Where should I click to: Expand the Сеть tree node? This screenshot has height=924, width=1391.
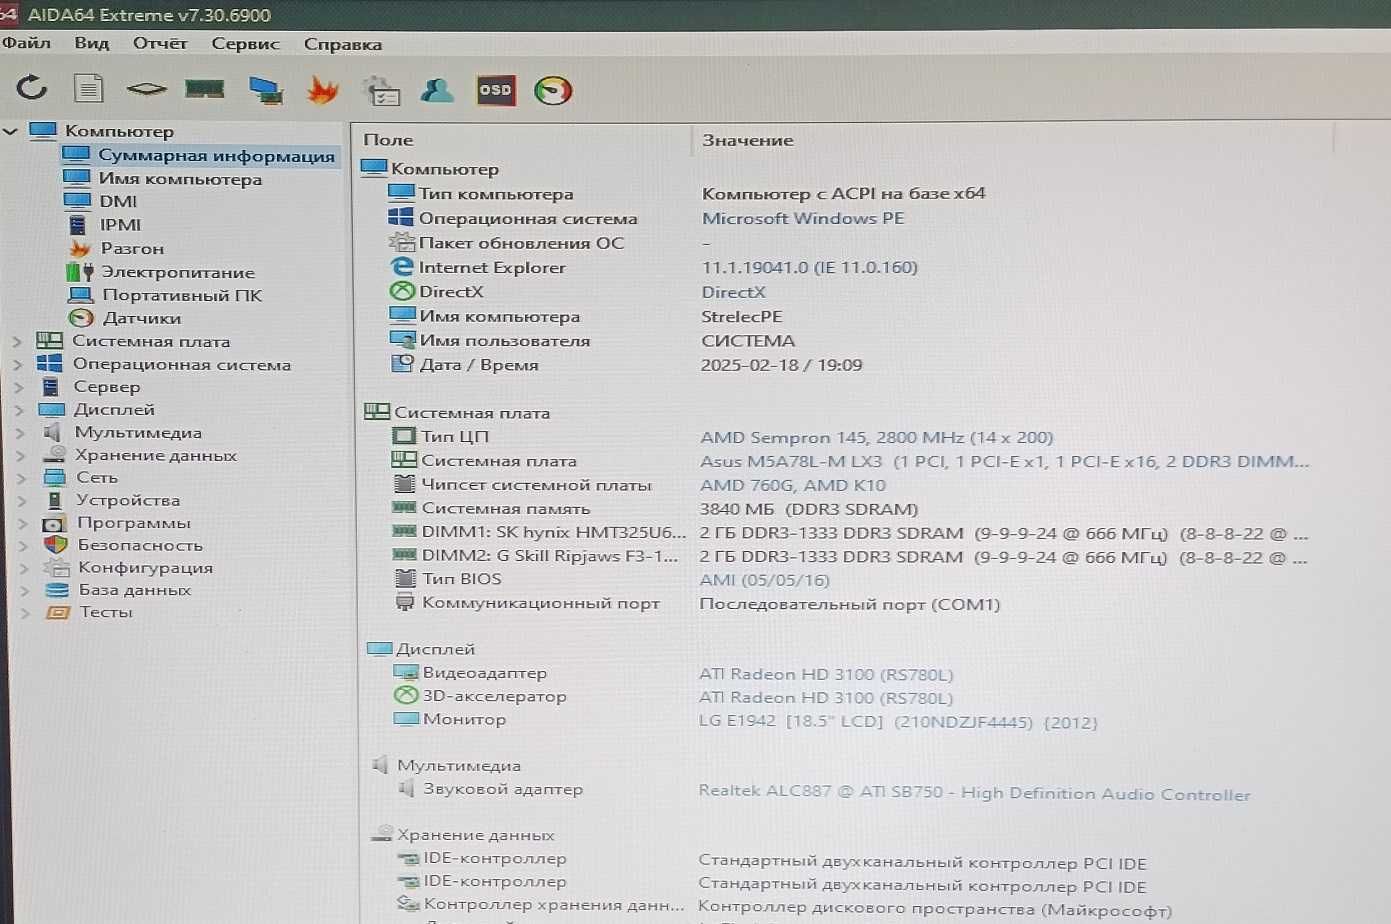coord(22,478)
